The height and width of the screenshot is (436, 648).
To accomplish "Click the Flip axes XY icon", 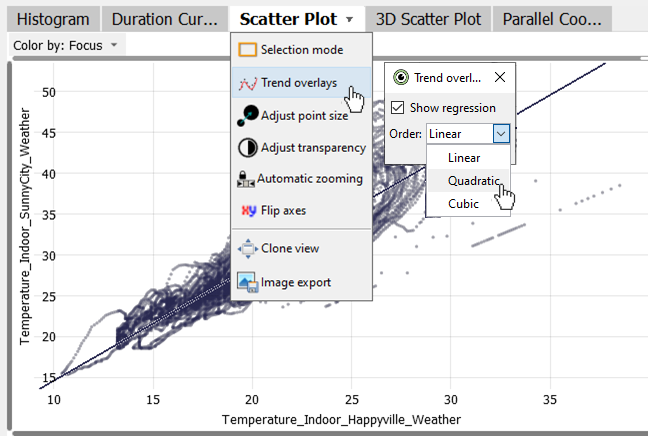I will tap(247, 211).
